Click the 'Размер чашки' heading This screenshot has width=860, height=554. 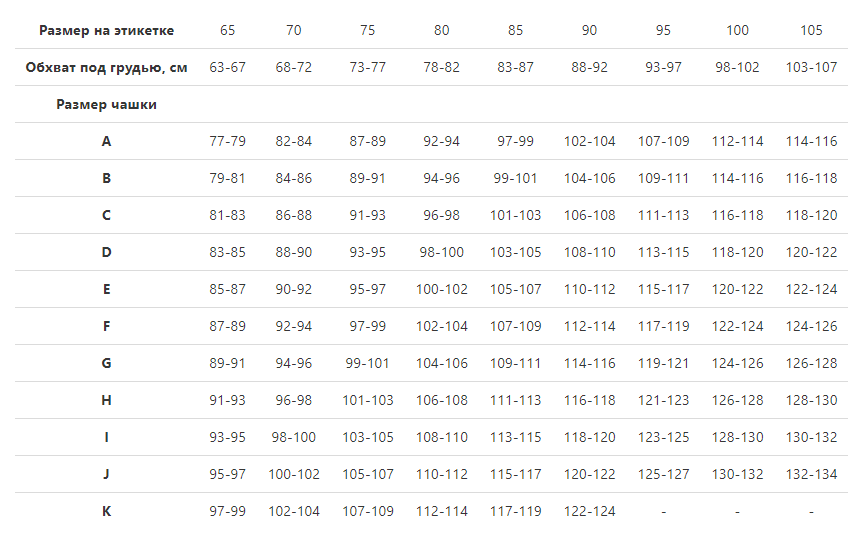[x=106, y=105]
